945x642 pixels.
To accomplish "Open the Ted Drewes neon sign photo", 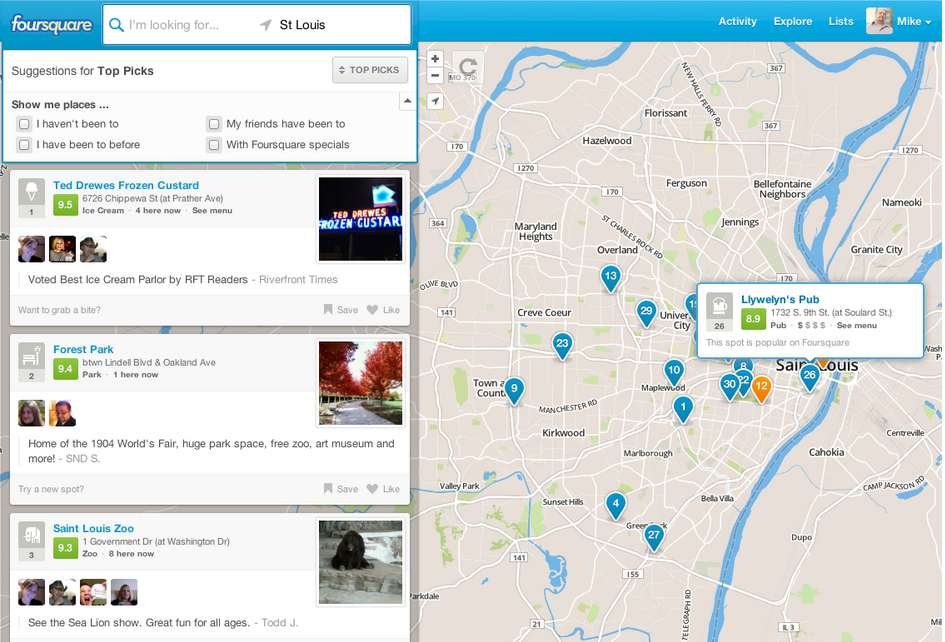I will tap(360, 219).
